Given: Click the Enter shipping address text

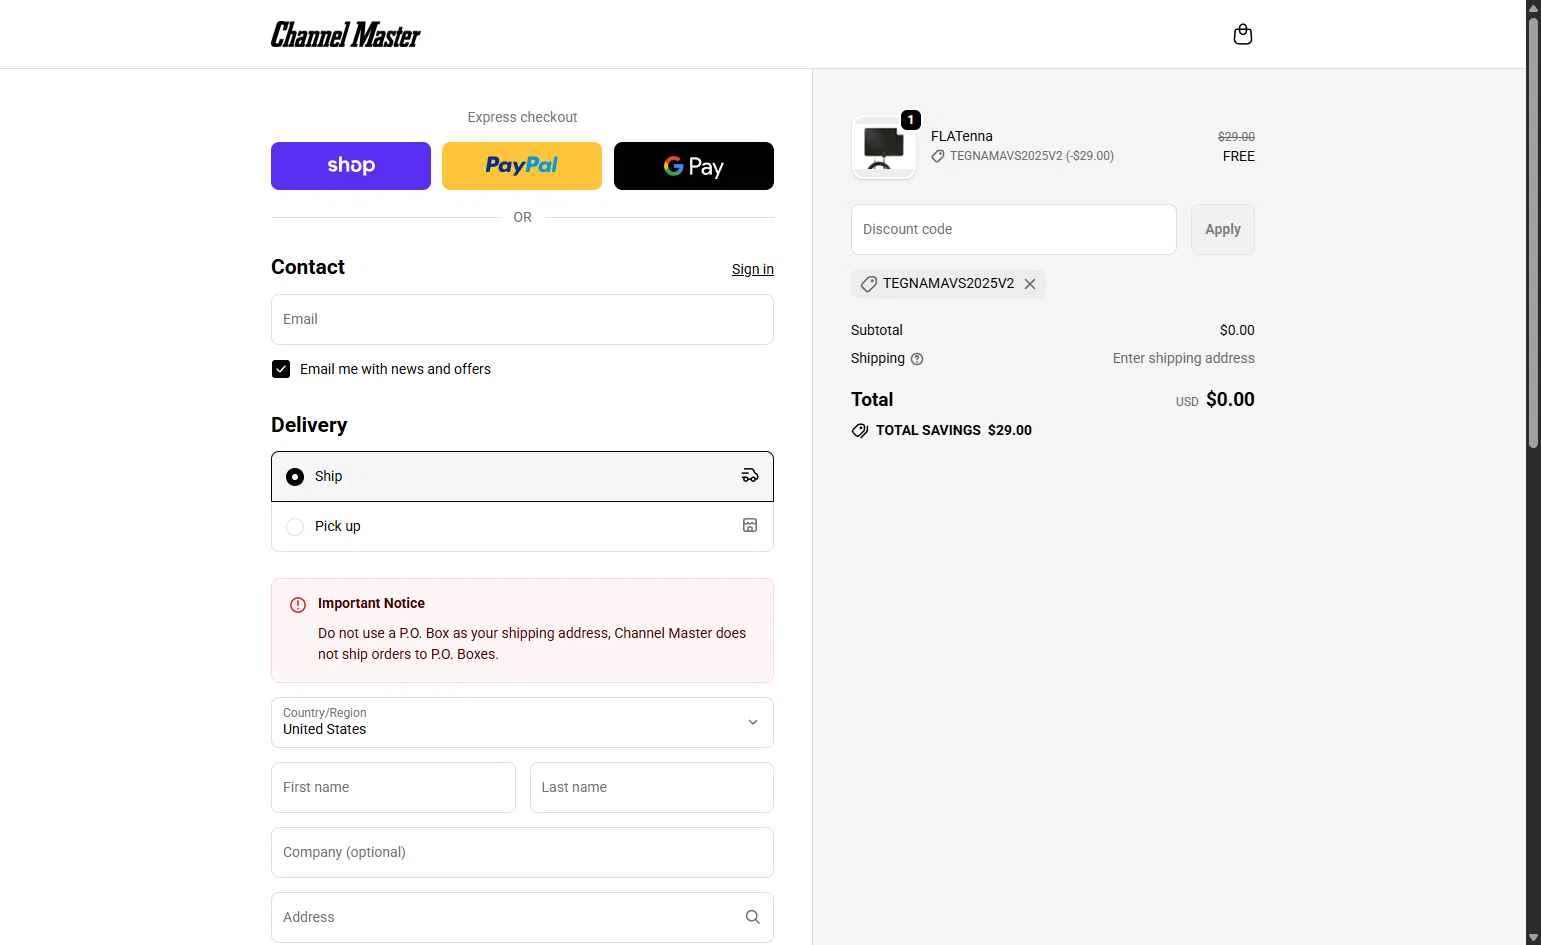Looking at the screenshot, I should pyautogui.click(x=1184, y=358).
